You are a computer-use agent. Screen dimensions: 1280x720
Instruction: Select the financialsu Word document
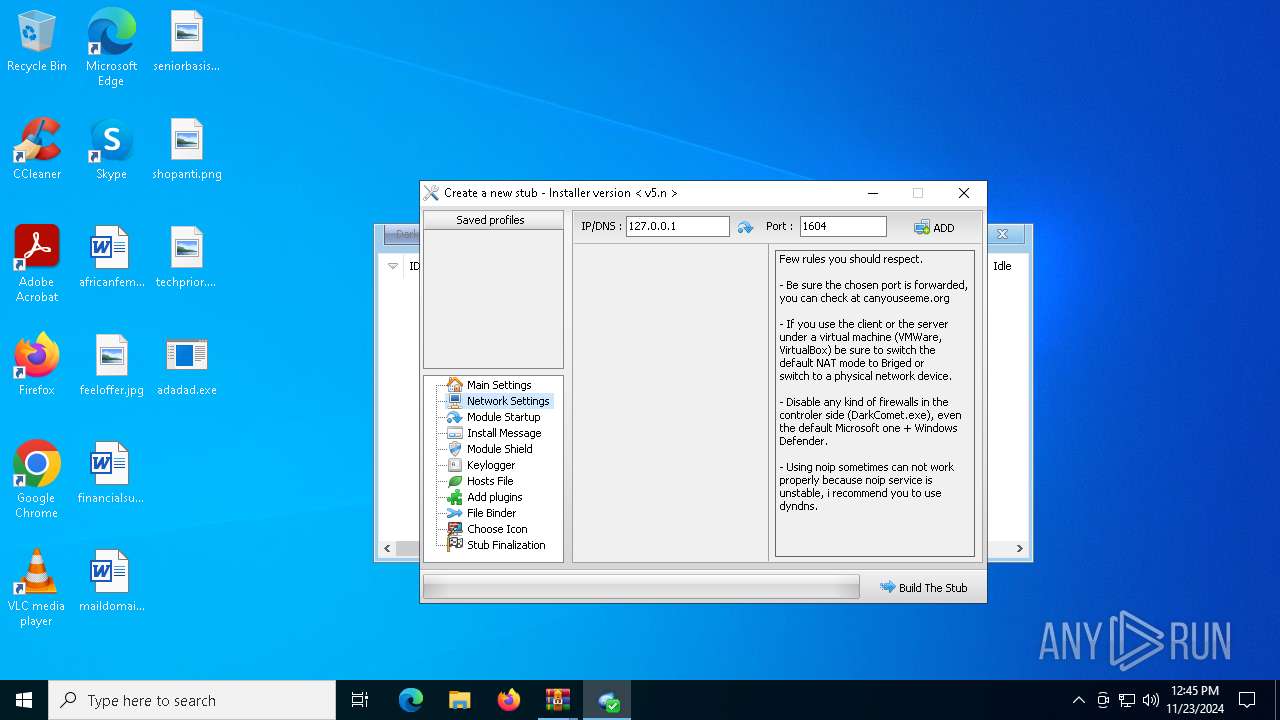(x=111, y=473)
